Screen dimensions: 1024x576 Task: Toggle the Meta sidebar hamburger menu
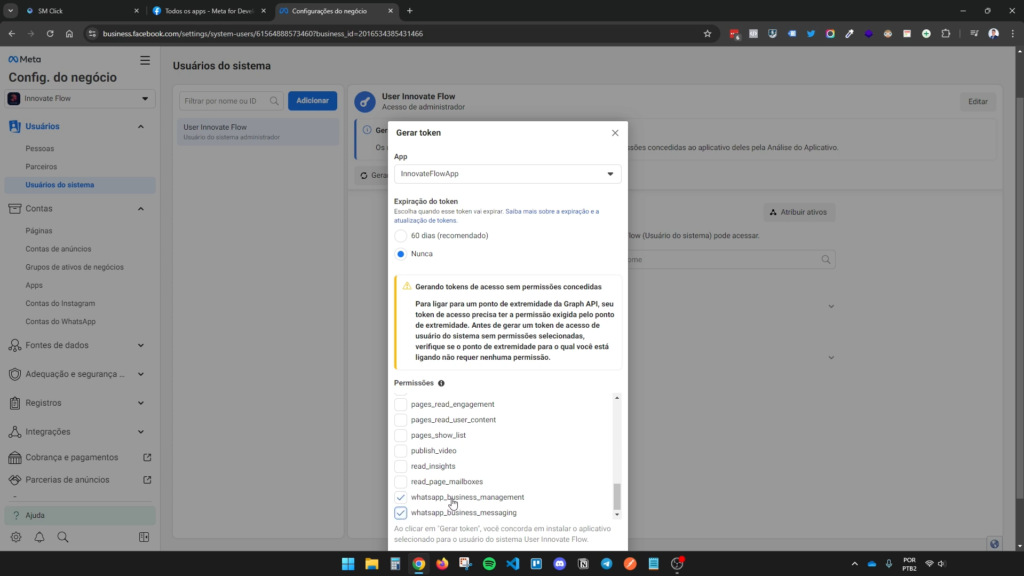tap(145, 60)
